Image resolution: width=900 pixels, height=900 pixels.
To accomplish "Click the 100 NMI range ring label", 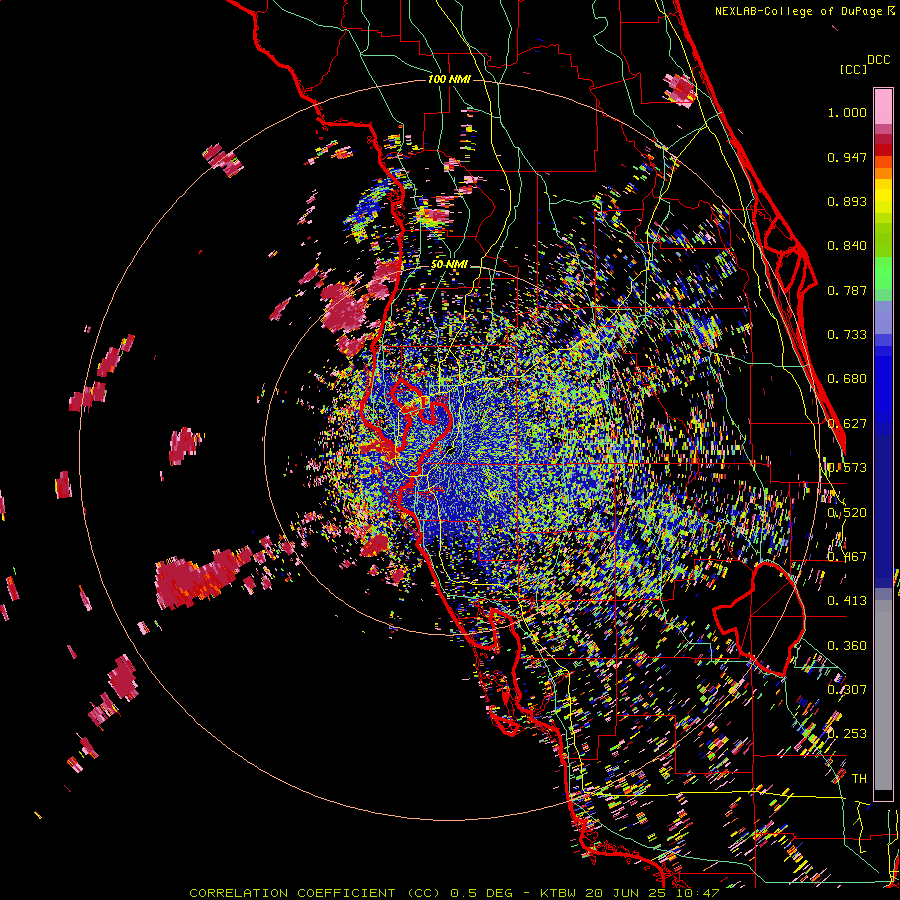I will pyautogui.click(x=449, y=79).
